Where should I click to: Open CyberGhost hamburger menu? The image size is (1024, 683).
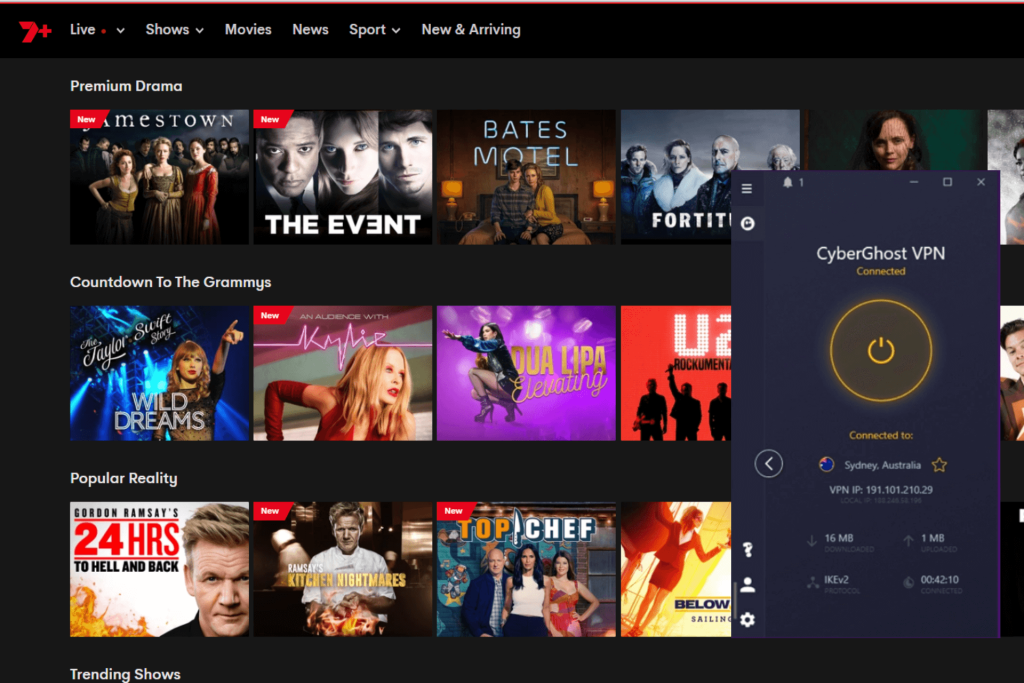point(747,188)
